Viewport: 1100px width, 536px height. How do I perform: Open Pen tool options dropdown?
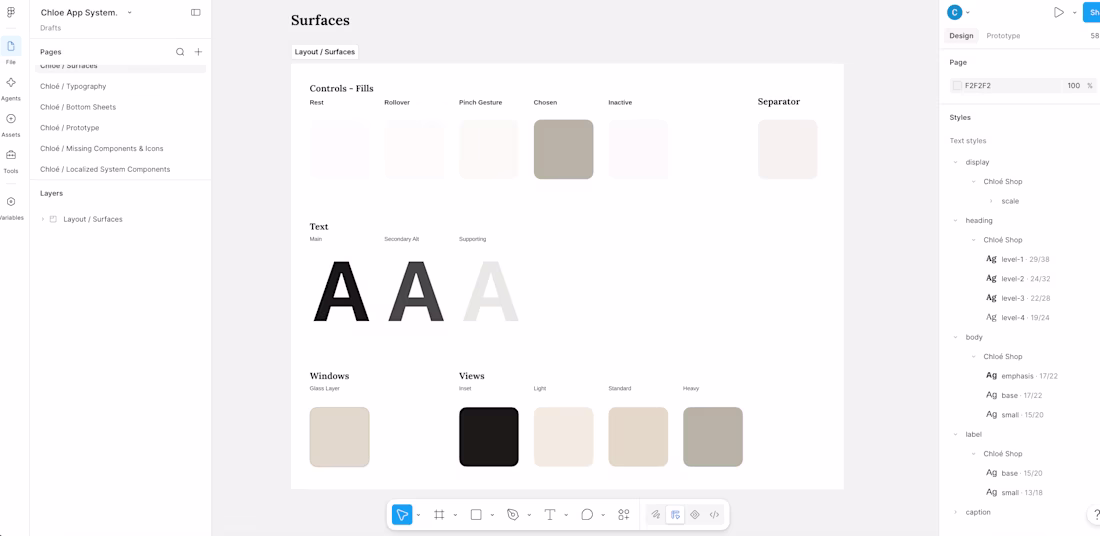point(529,515)
